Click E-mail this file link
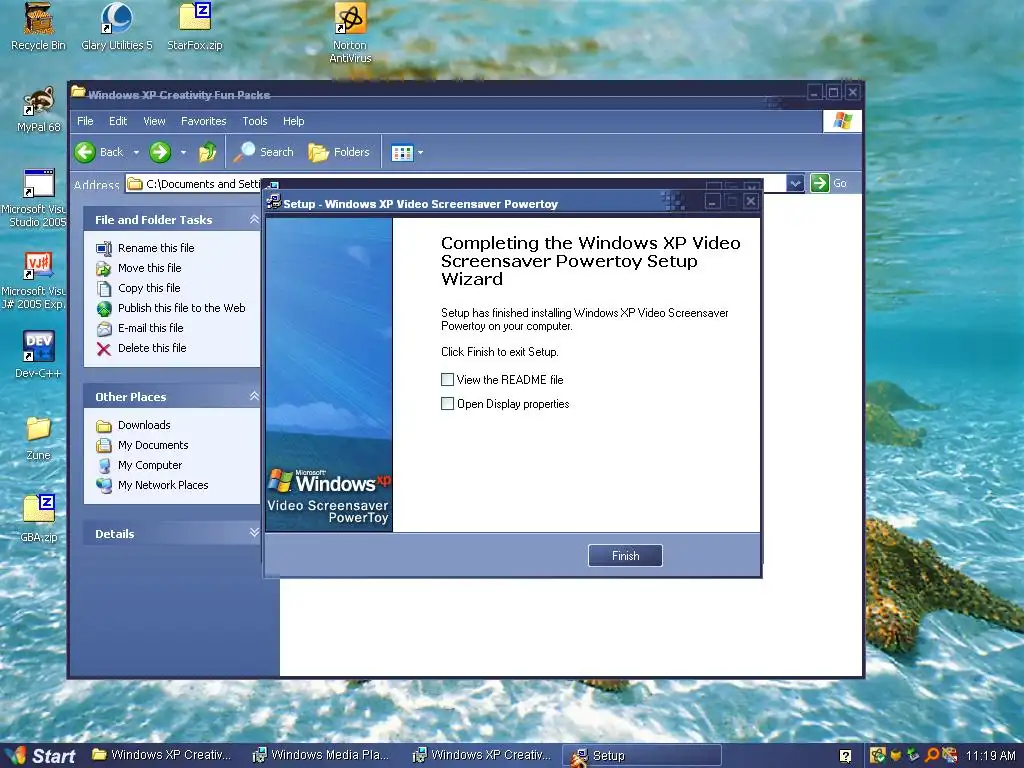The height and width of the screenshot is (768, 1024). click(150, 328)
